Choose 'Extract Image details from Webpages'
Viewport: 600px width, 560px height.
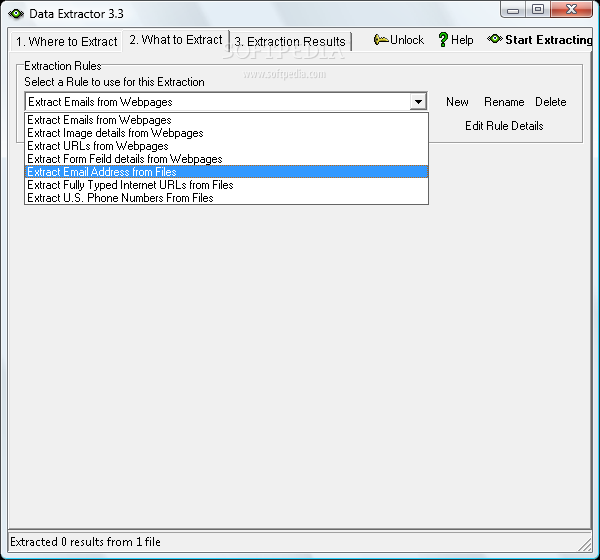click(227, 133)
